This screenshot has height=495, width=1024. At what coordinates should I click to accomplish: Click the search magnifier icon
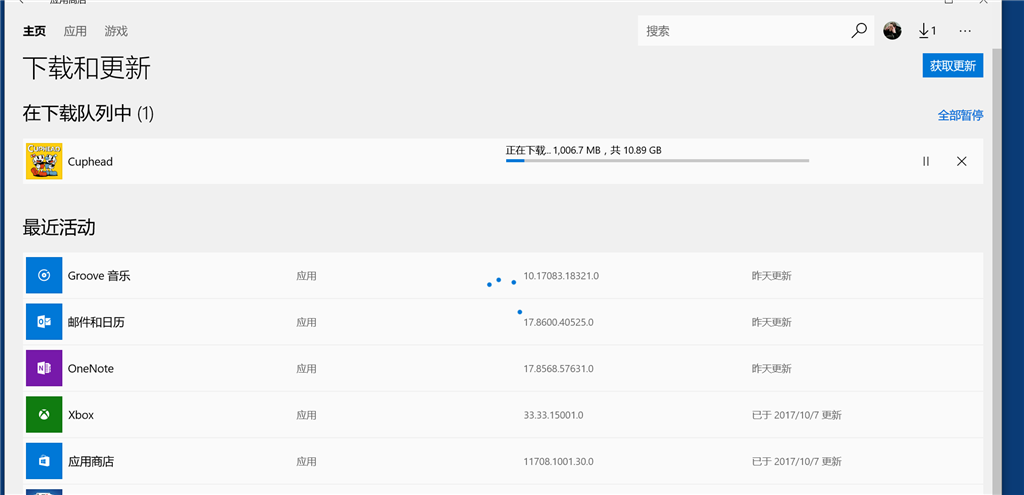859,31
